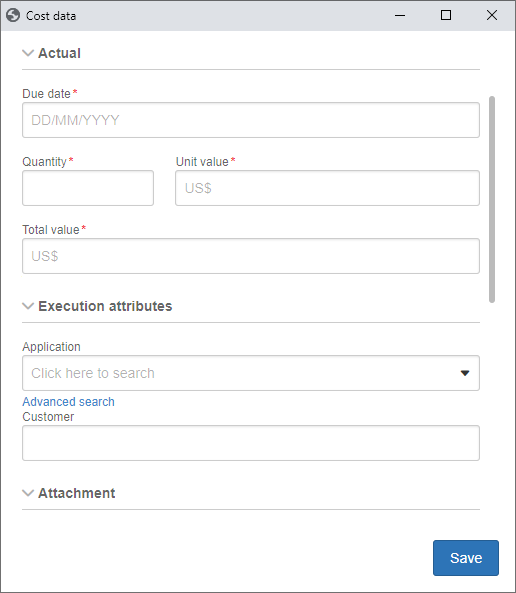Click the 'Execution attributes' heading text
The width and height of the screenshot is (516, 593).
[x=105, y=306]
